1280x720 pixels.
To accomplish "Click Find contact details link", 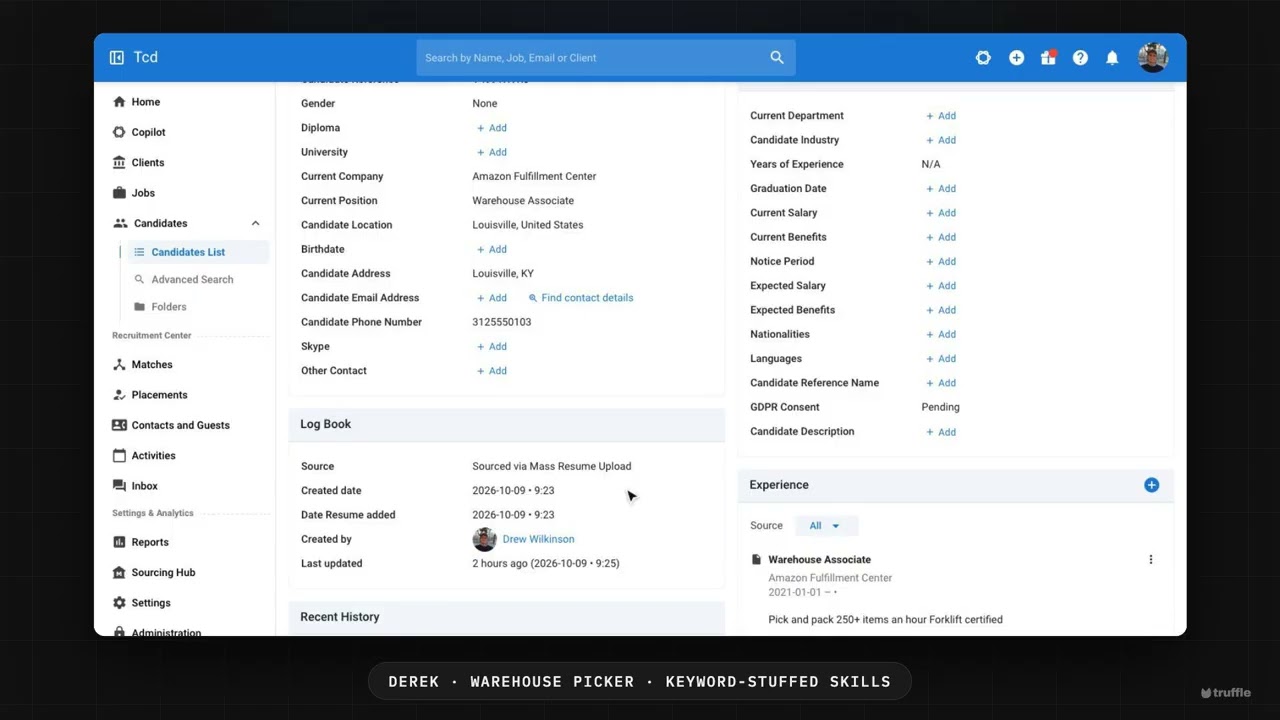I will pos(581,298).
